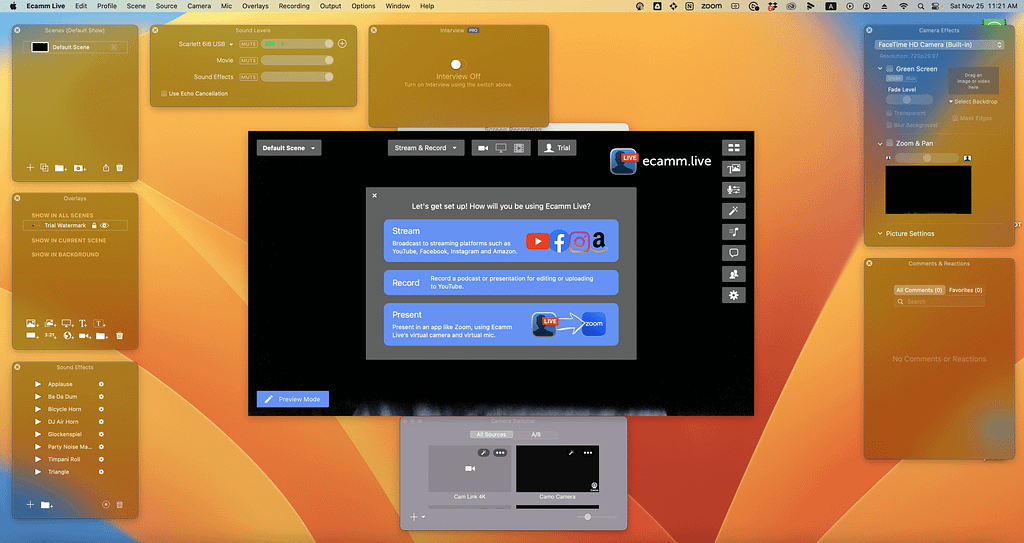Toggle the Interview switch on
The image size is (1024, 543).
click(457, 64)
